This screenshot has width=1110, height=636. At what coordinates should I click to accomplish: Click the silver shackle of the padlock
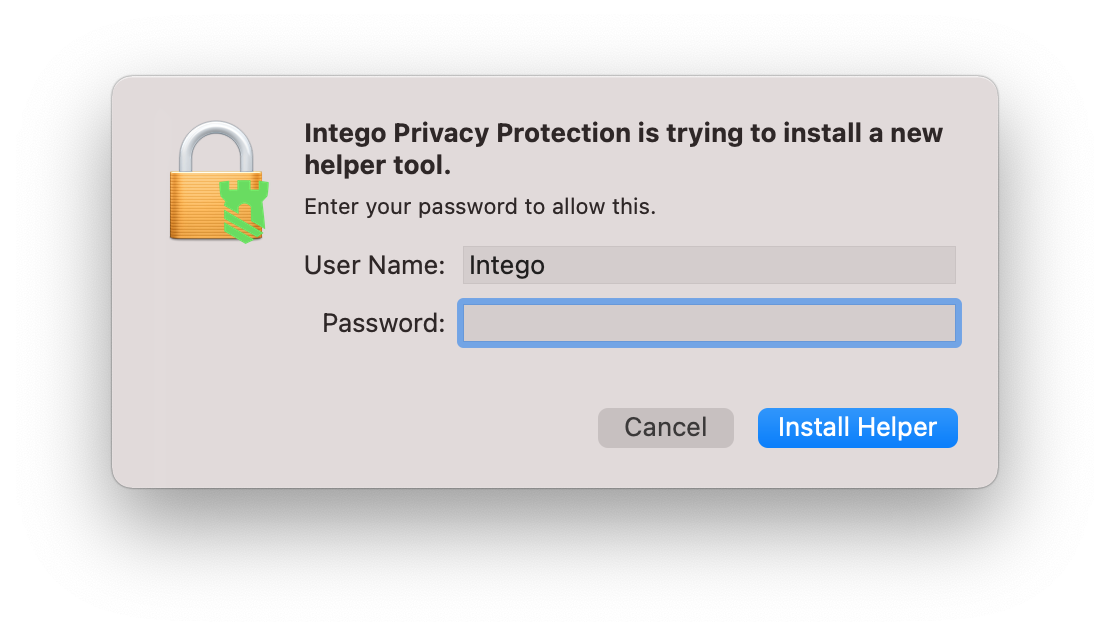pos(216,147)
